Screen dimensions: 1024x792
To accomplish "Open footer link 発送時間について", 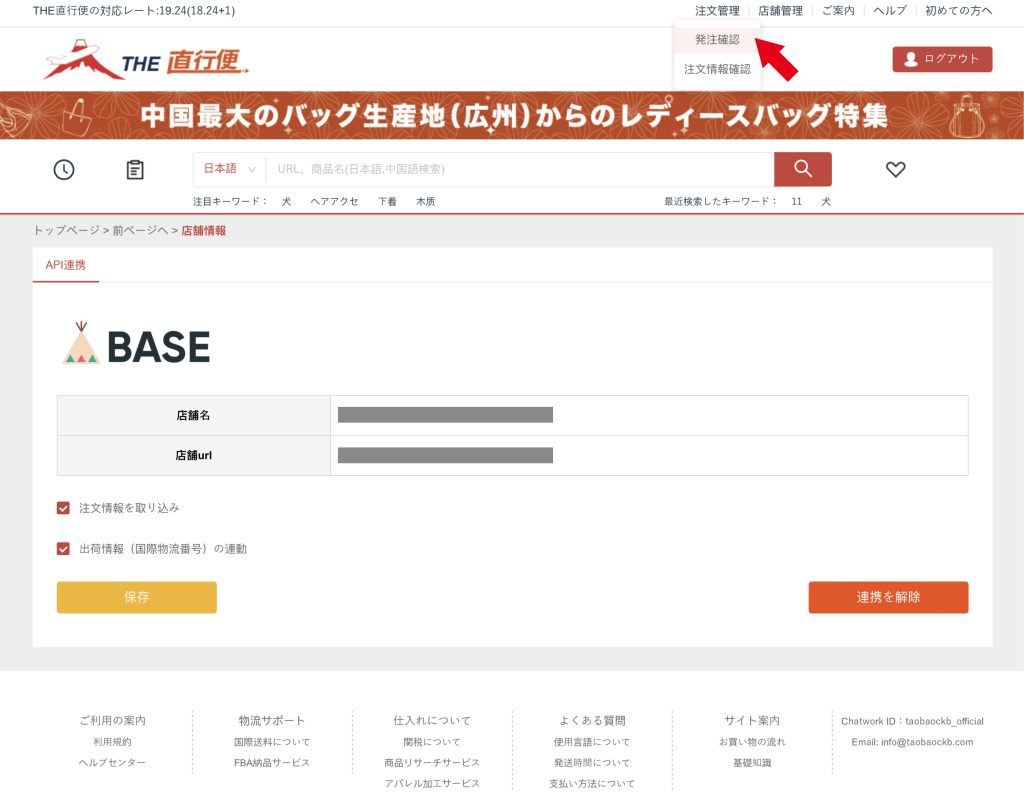I will point(592,763).
